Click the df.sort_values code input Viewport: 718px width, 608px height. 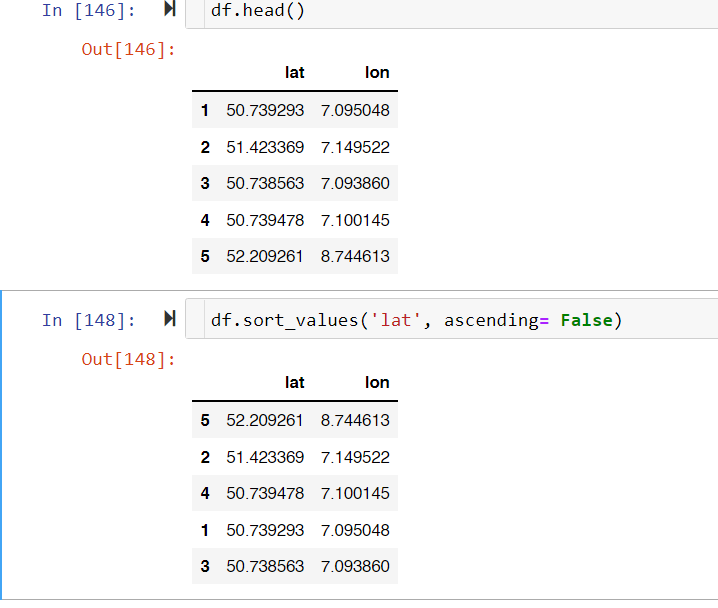451,319
